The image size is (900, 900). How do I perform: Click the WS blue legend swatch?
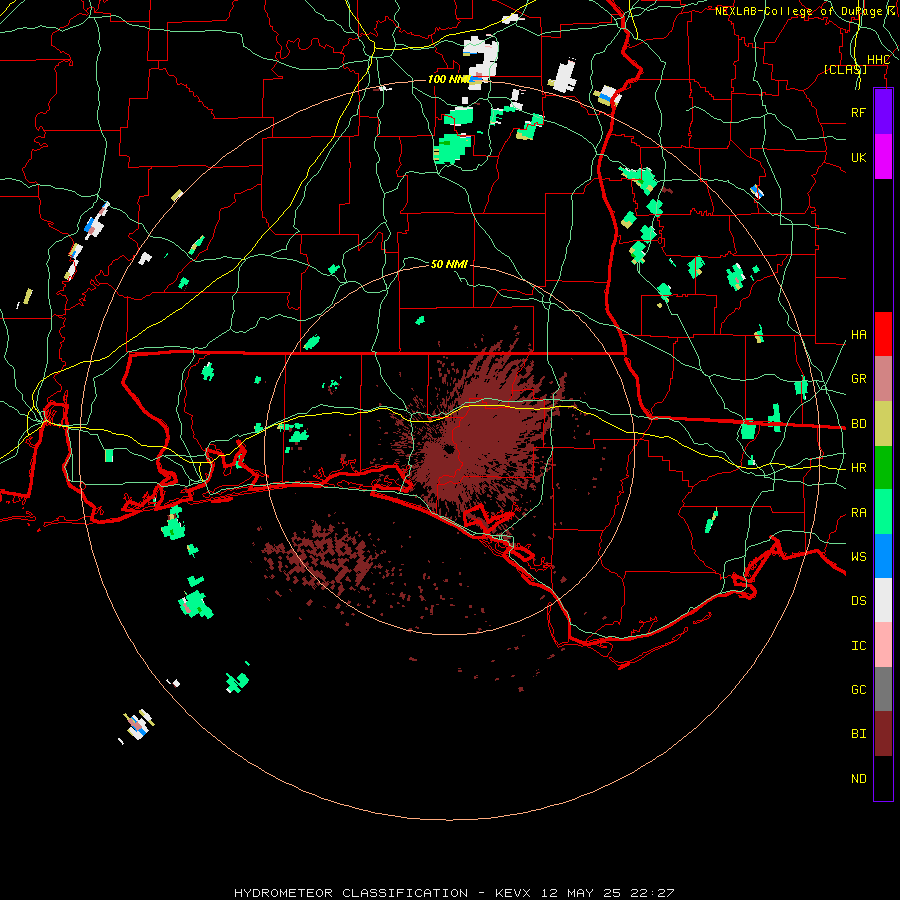click(x=883, y=556)
